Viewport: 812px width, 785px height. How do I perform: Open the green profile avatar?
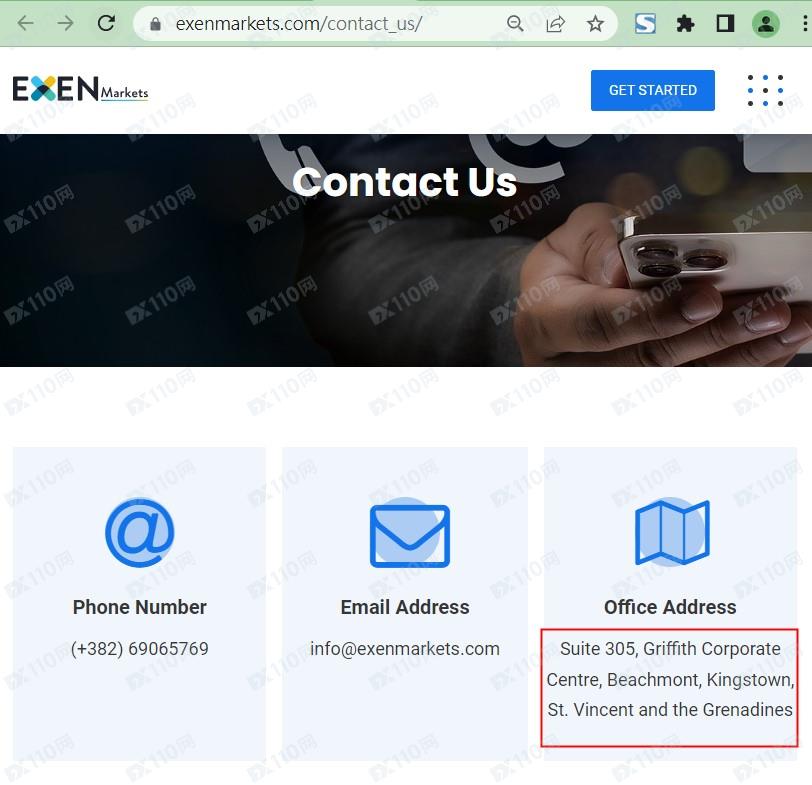click(765, 24)
